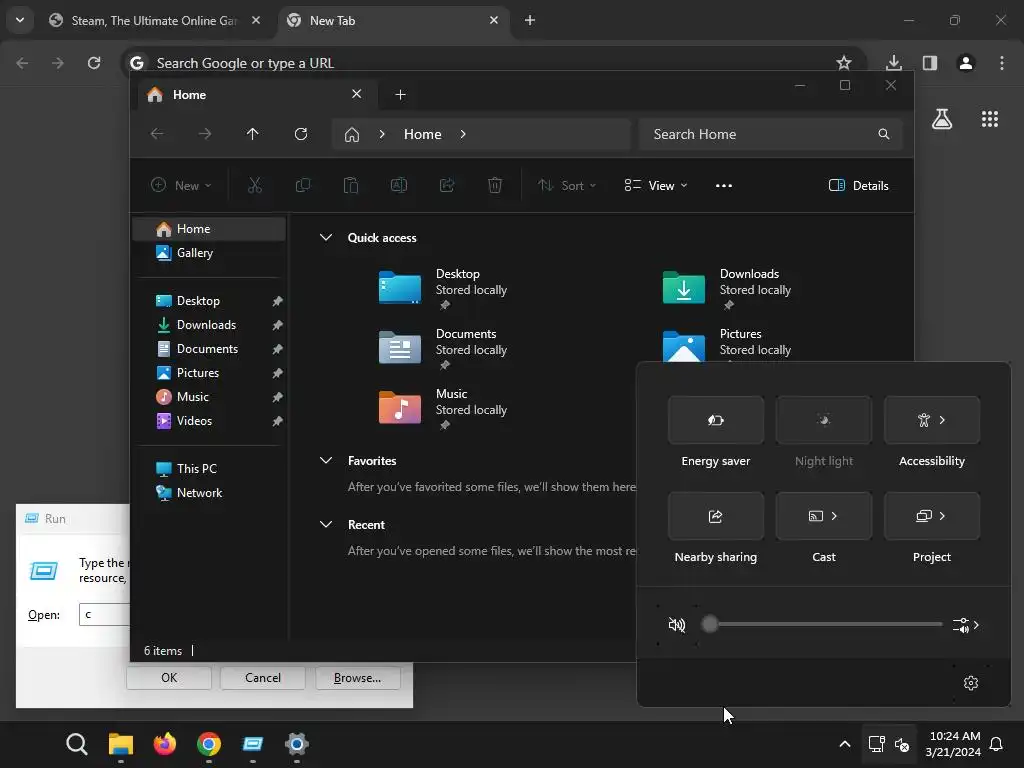Click Cancel in the Run dialog
Viewport: 1024px width, 768px height.
coord(263,678)
